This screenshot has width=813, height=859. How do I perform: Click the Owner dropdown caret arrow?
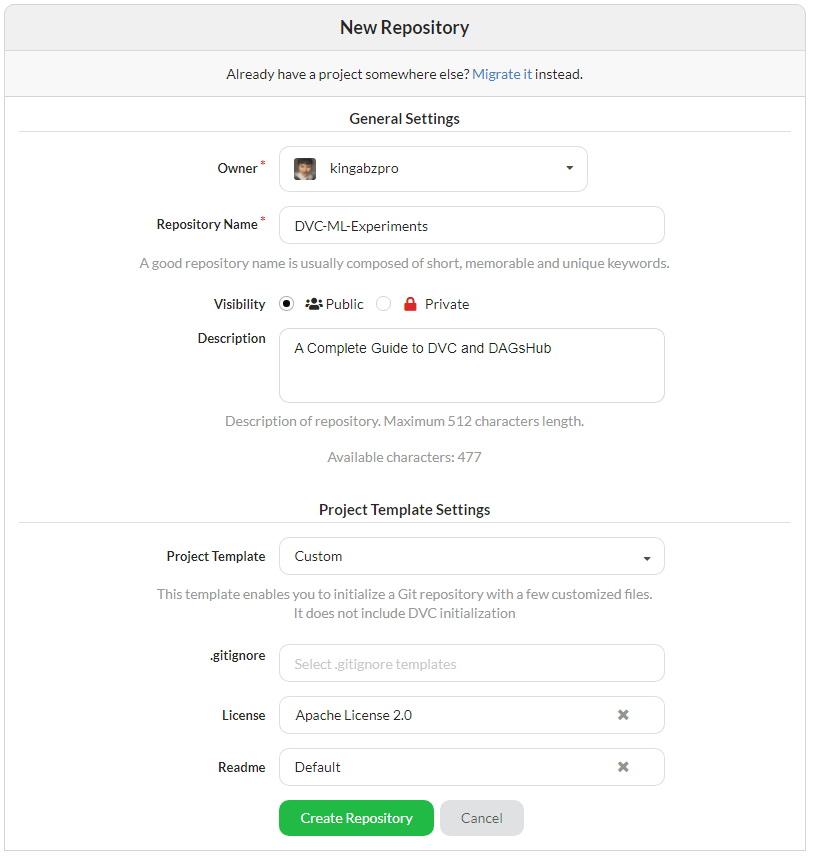click(569, 168)
